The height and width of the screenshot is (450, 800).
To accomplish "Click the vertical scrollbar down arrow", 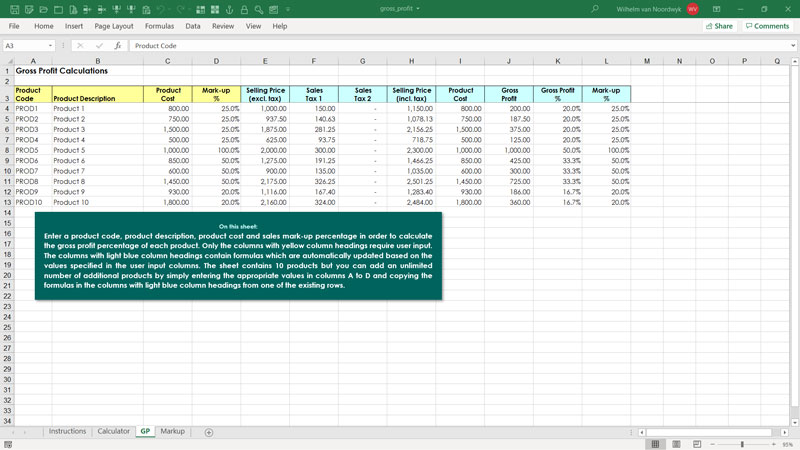I will point(795,422).
